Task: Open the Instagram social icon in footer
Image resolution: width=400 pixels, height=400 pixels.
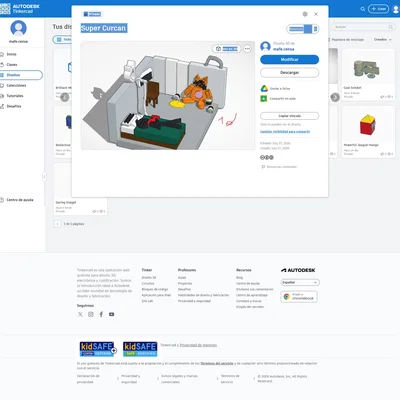Action: (91, 314)
